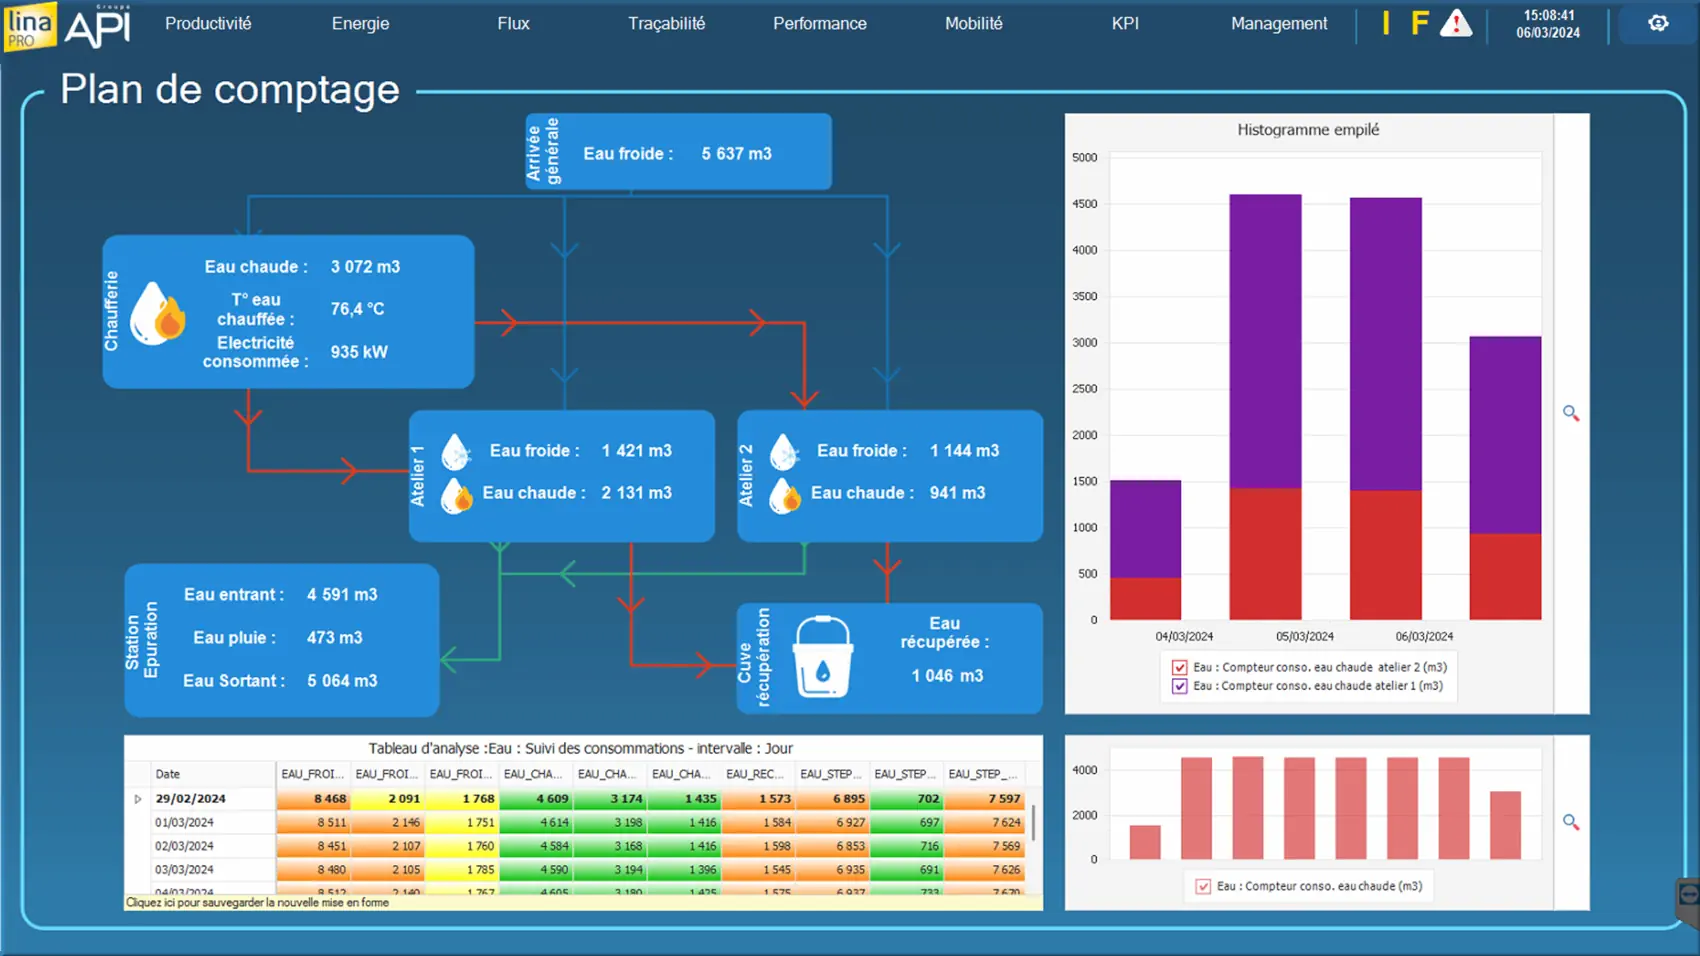Expand the 29/02/2024 table row
Screen dimensions: 1700x956
pos(138,799)
